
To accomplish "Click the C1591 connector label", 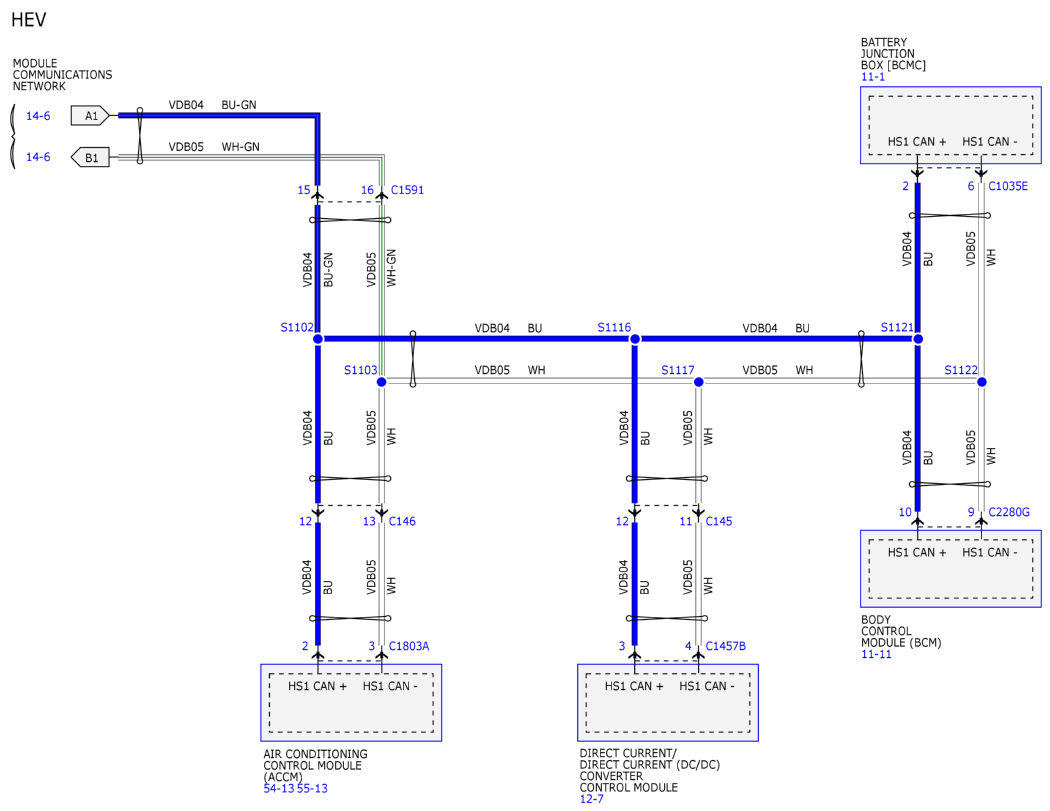I will (407, 190).
